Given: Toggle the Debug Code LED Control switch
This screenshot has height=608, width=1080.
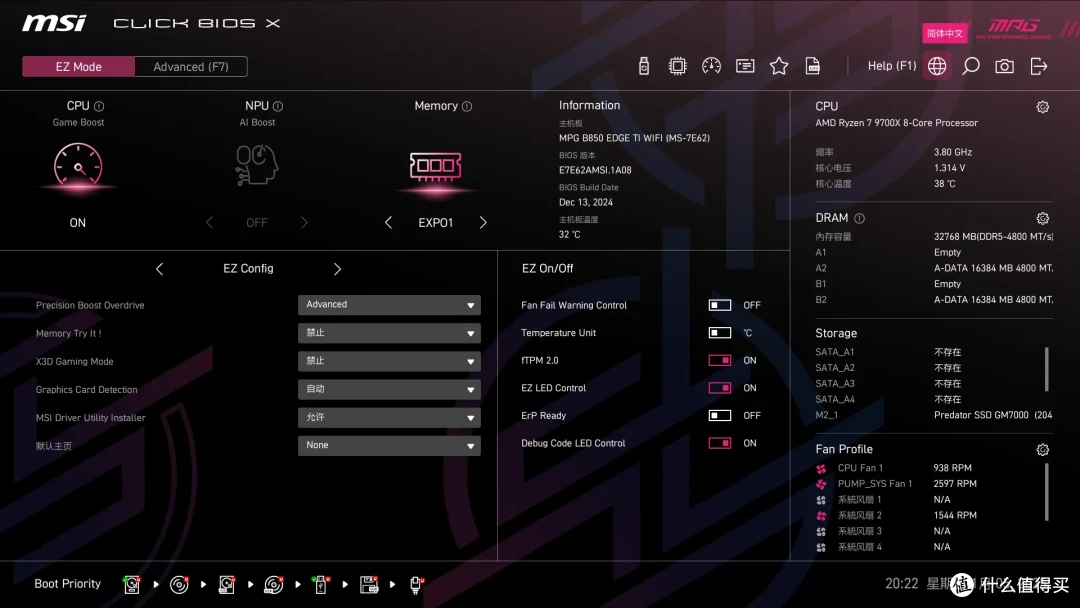Looking at the screenshot, I should tap(720, 443).
